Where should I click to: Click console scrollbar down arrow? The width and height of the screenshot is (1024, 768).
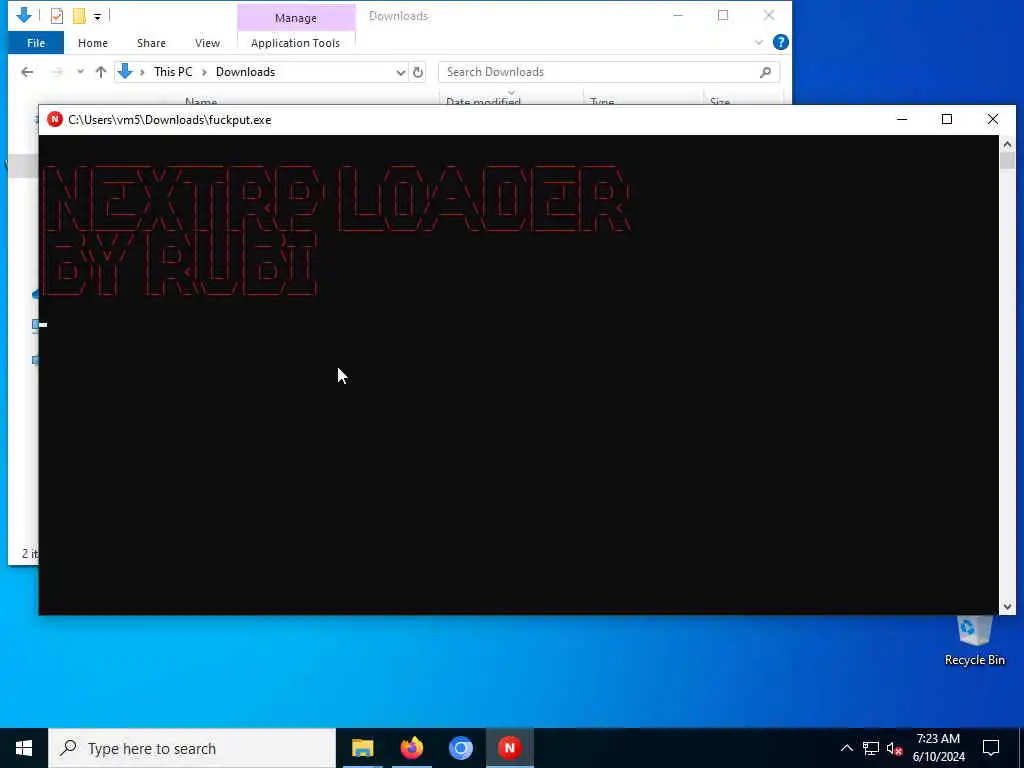[x=1007, y=607]
